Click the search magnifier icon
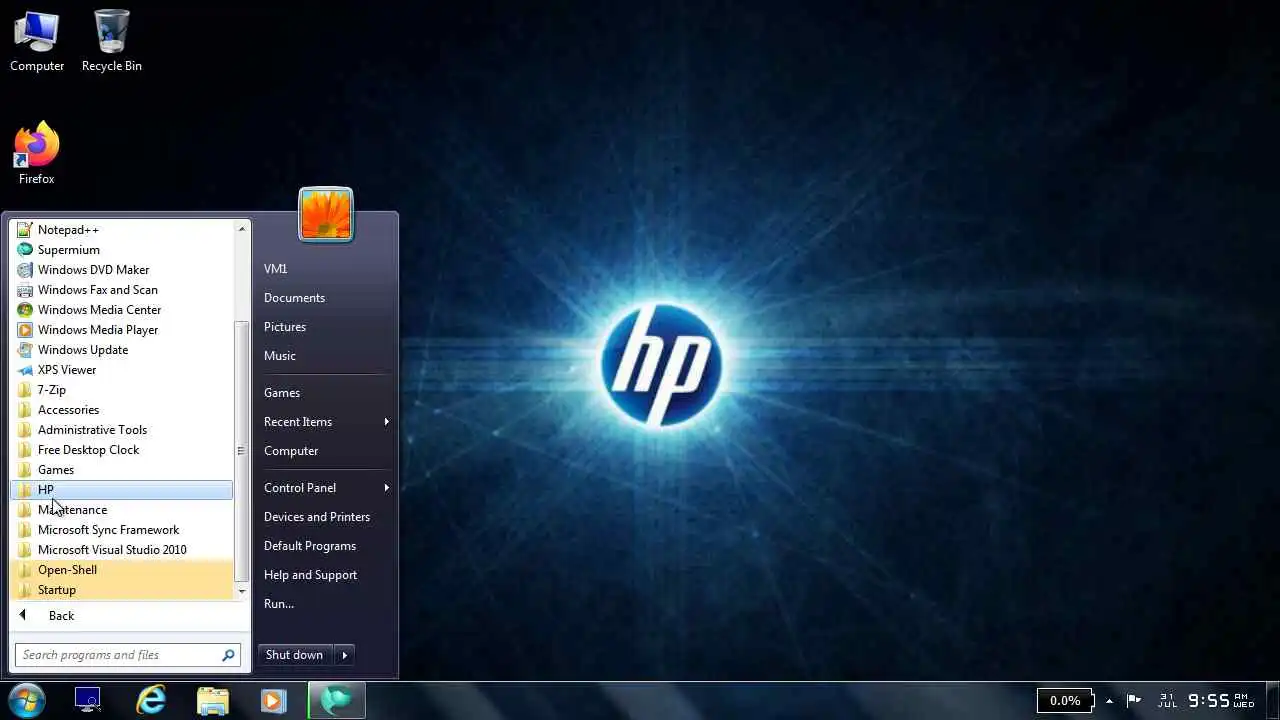Screen dimensions: 1280x720 tap(228, 655)
